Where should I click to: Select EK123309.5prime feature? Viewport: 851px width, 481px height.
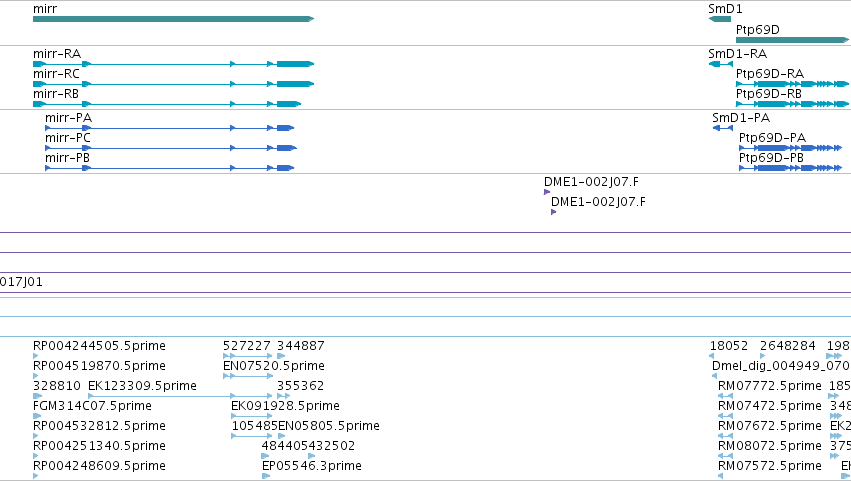[142, 386]
